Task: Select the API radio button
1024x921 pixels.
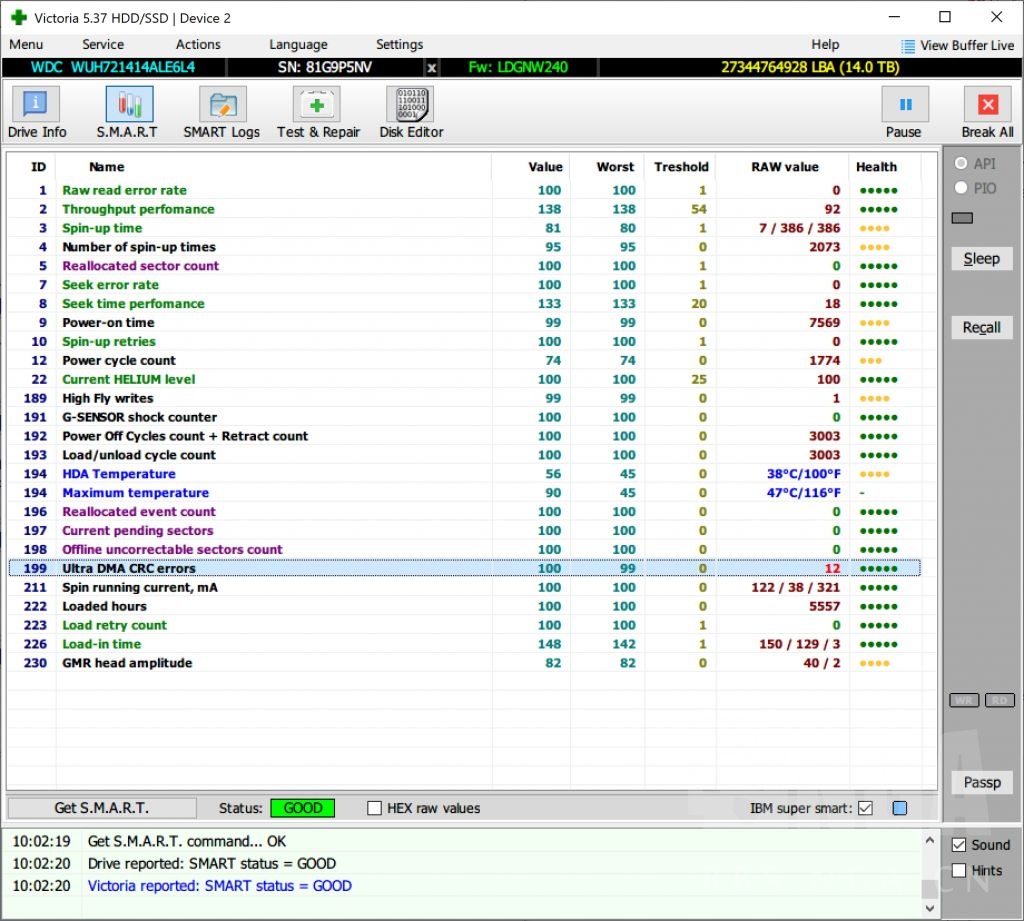Action: pyautogui.click(x=962, y=164)
